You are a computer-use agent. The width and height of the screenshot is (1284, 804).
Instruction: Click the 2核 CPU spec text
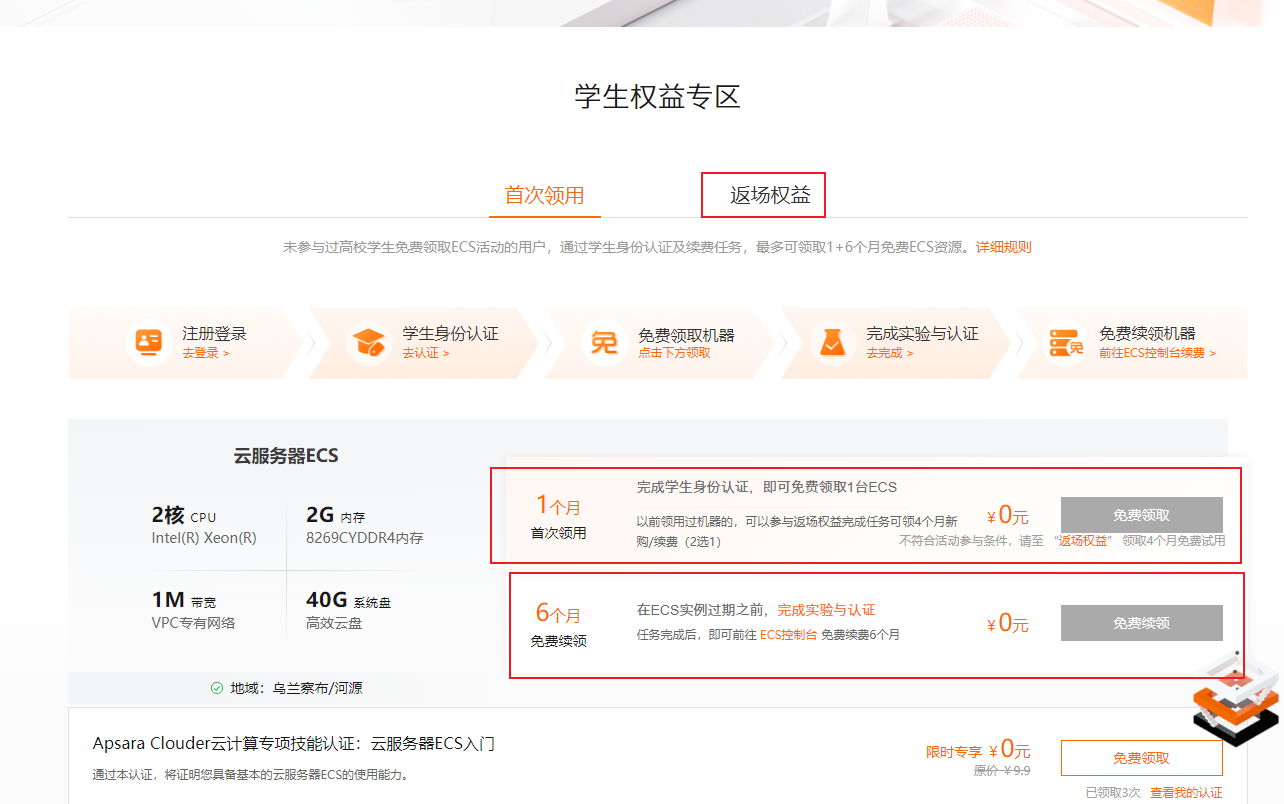tap(184, 516)
